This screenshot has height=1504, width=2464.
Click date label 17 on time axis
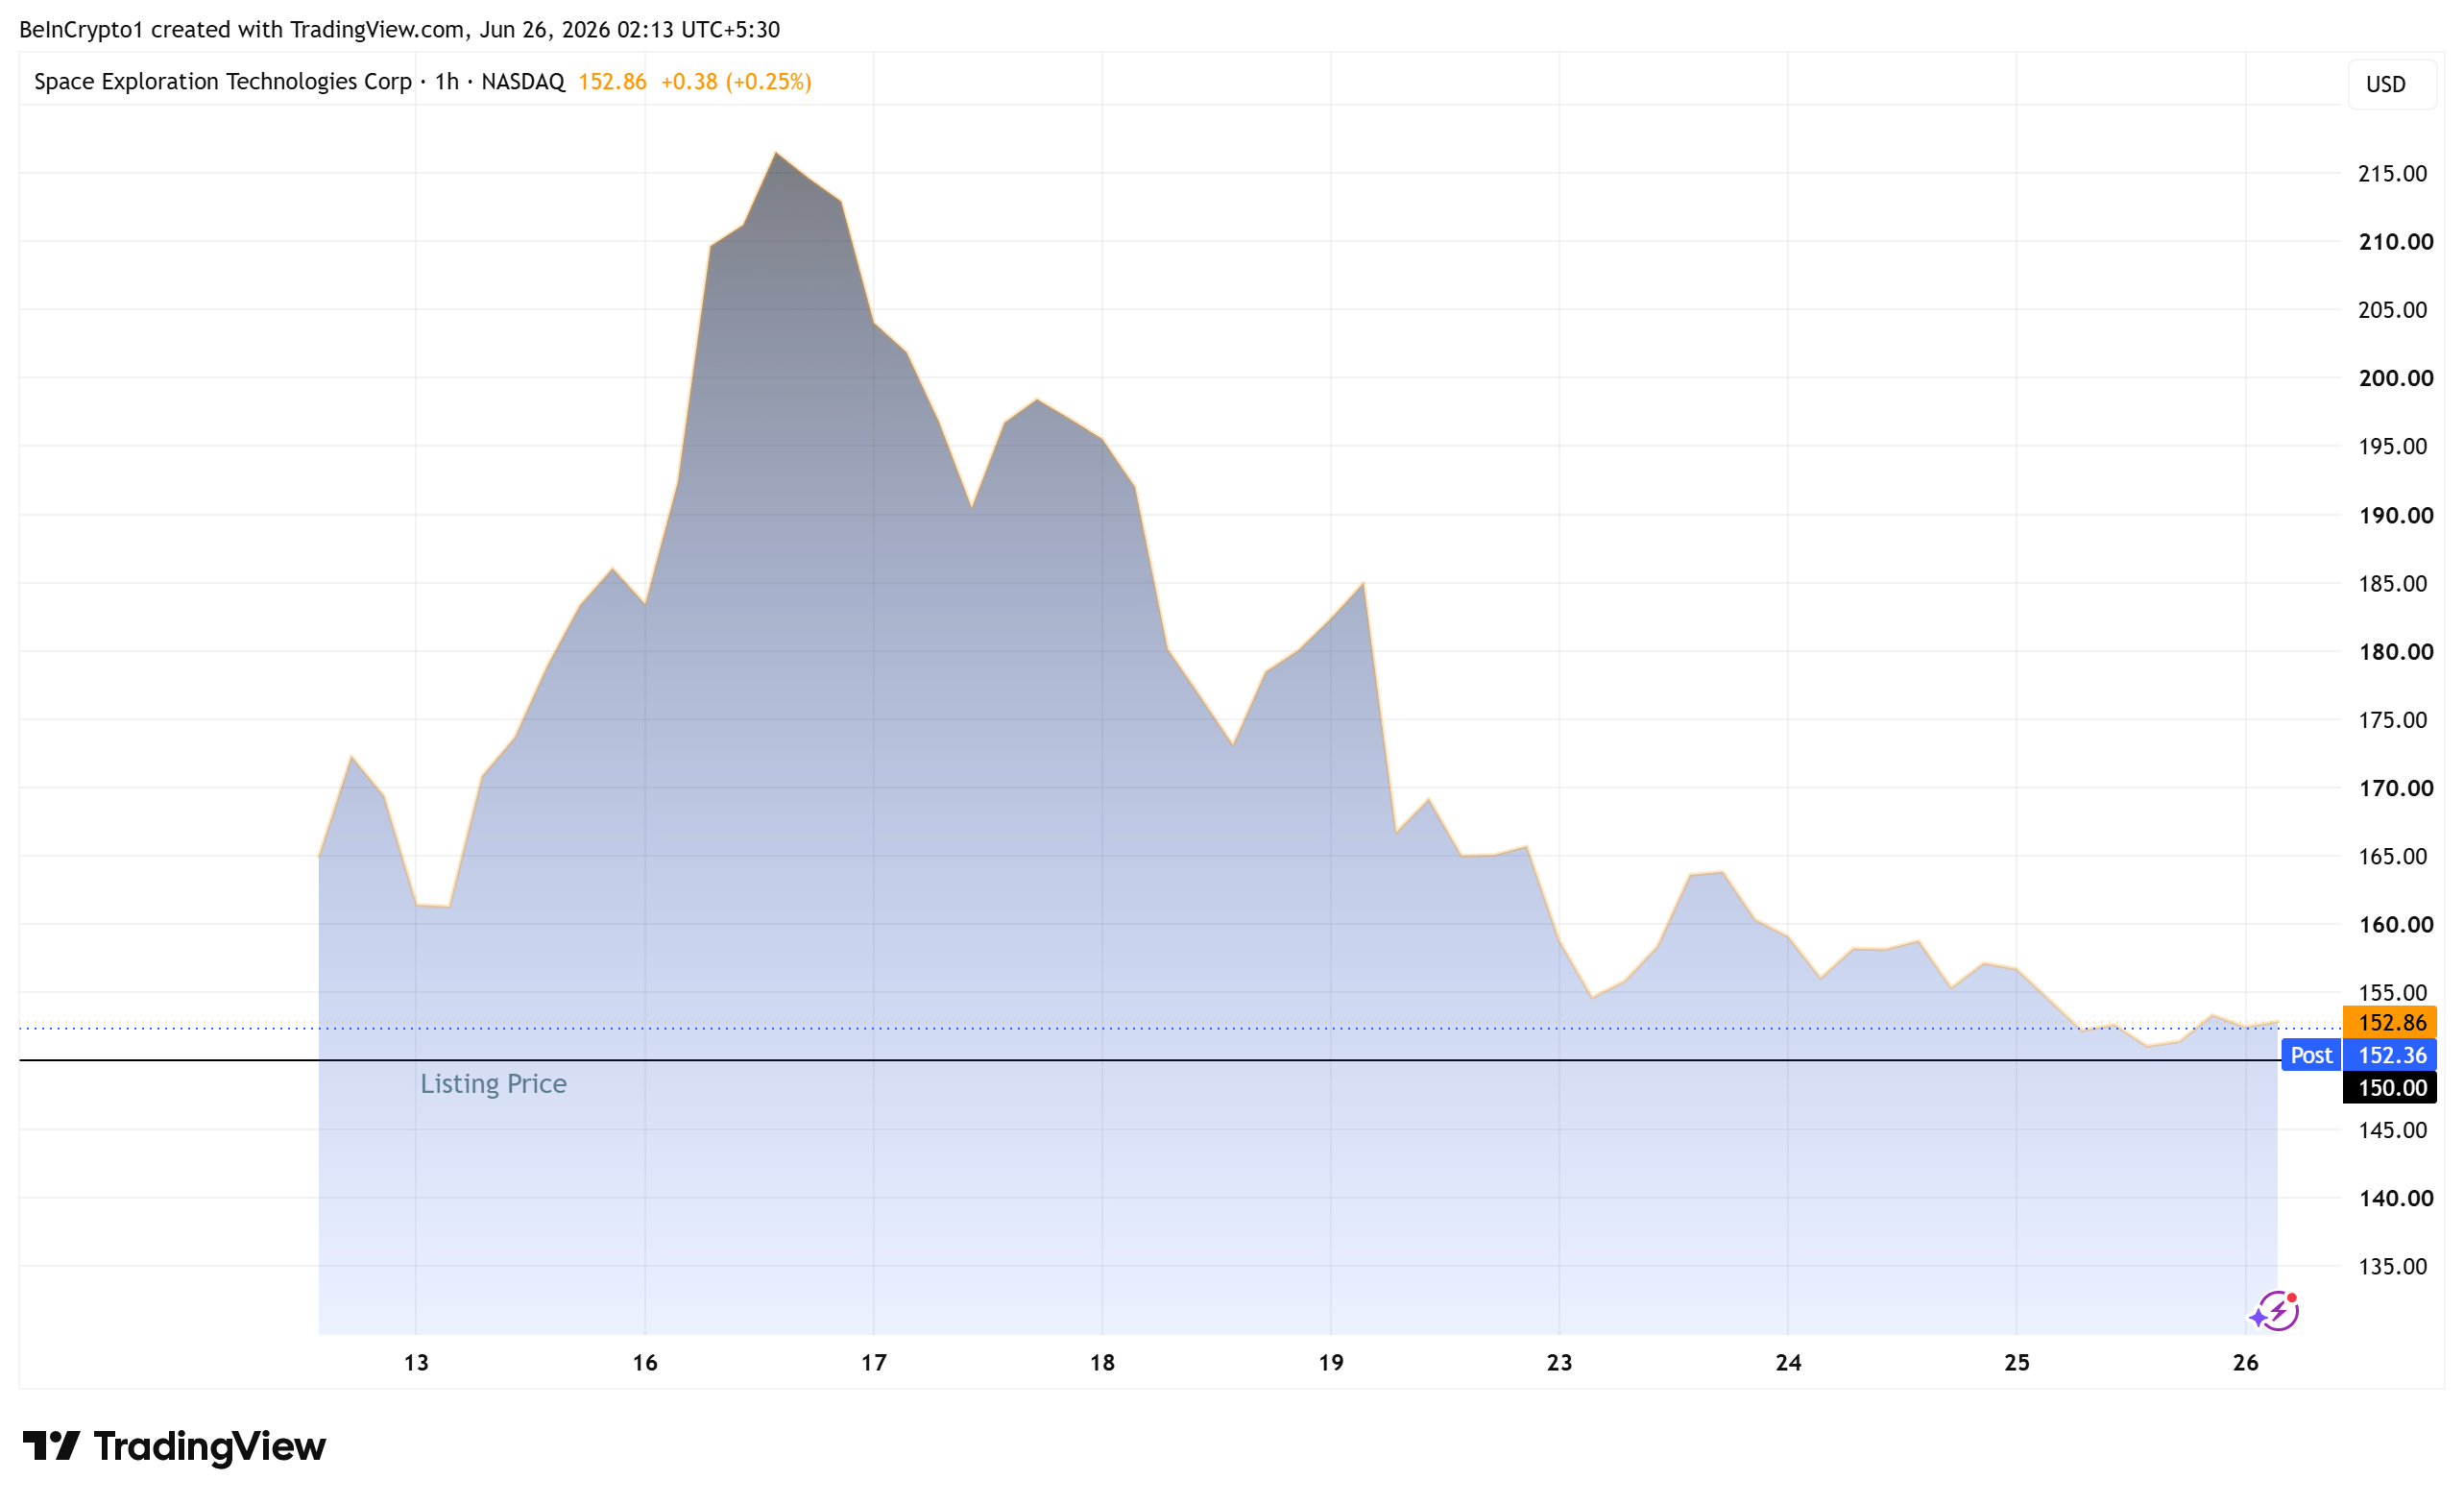pyautogui.click(x=874, y=1363)
